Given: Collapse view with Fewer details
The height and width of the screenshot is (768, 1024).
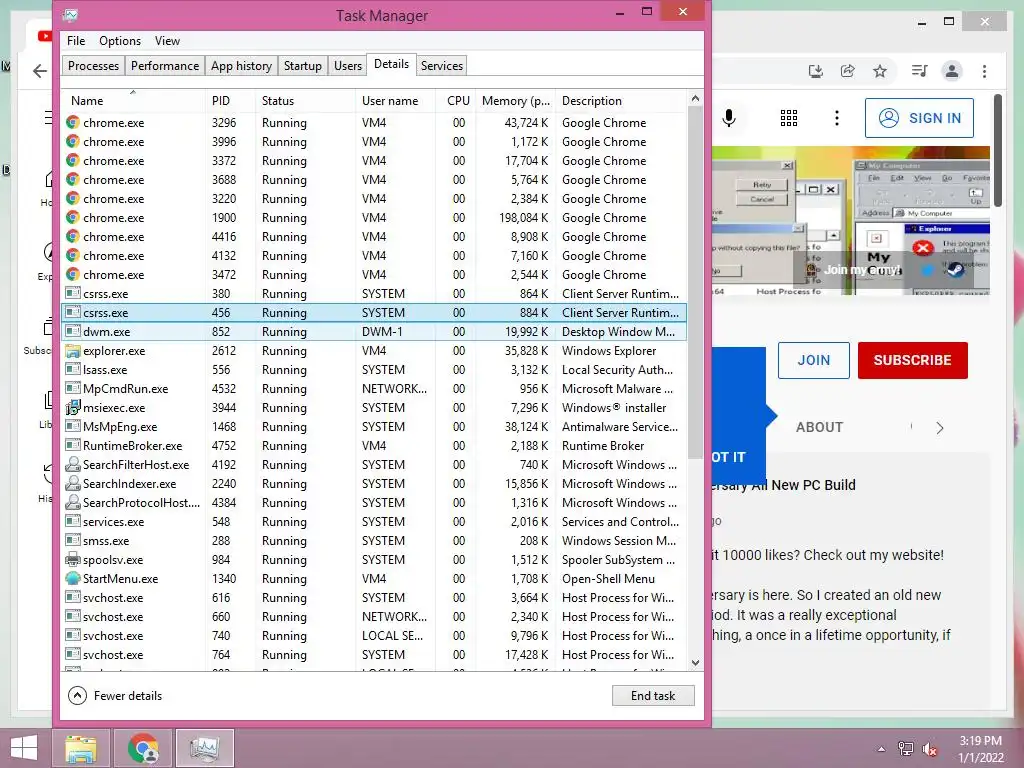Looking at the screenshot, I should pos(115,696).
